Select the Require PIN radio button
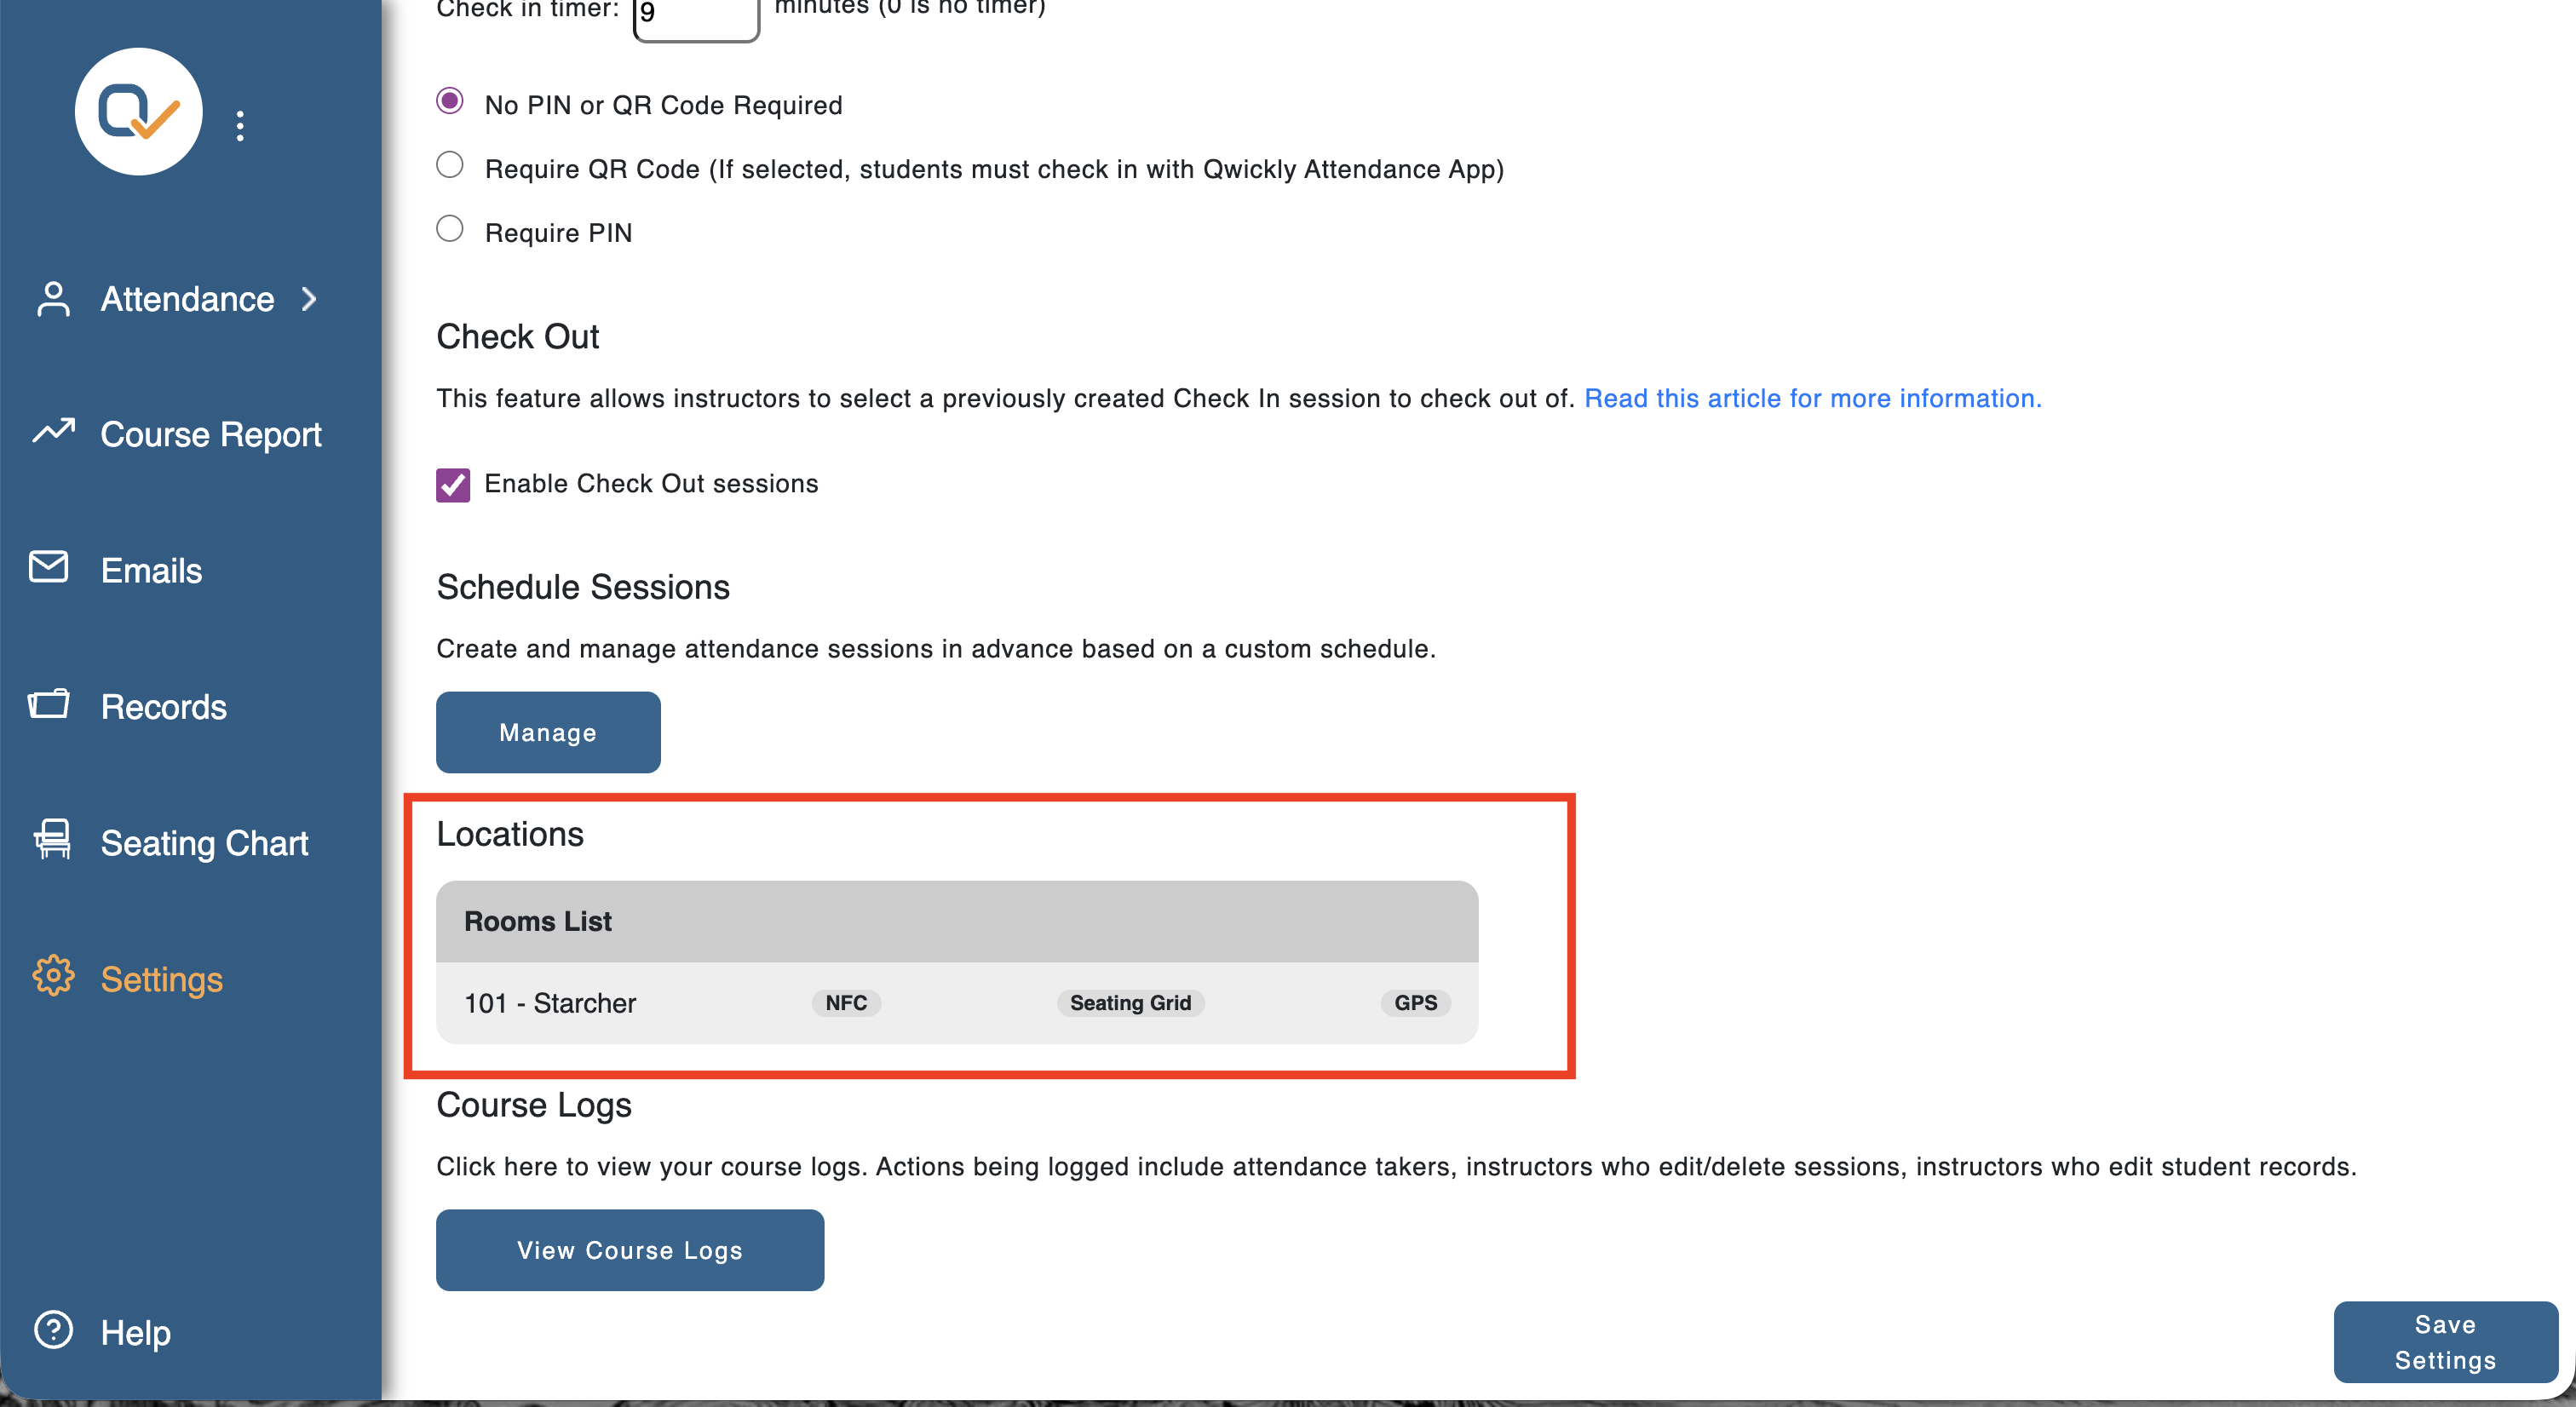2576x1407 pixels. point(450,229)
